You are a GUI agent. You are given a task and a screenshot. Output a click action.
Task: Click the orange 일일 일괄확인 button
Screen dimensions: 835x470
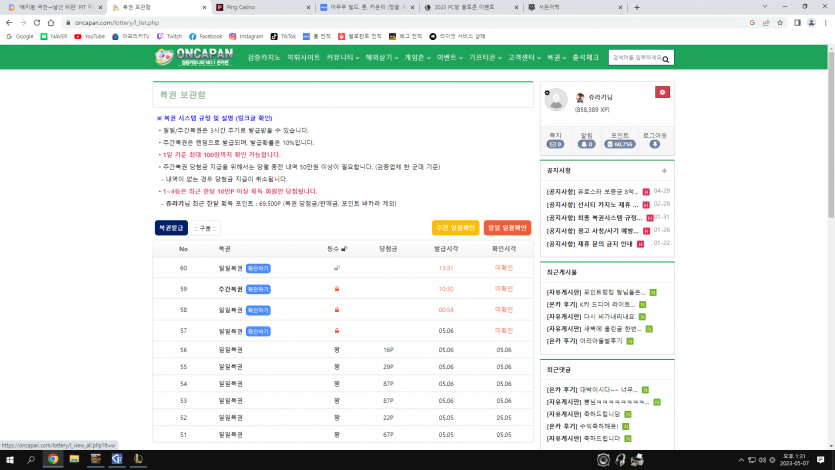507,228
